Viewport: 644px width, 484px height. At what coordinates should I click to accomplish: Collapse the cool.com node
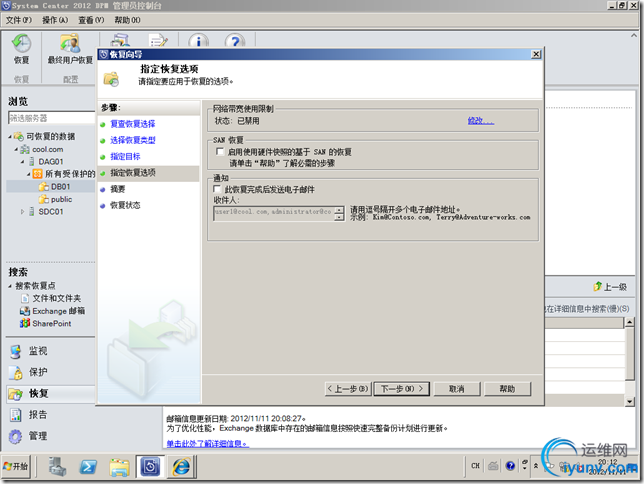16,150
